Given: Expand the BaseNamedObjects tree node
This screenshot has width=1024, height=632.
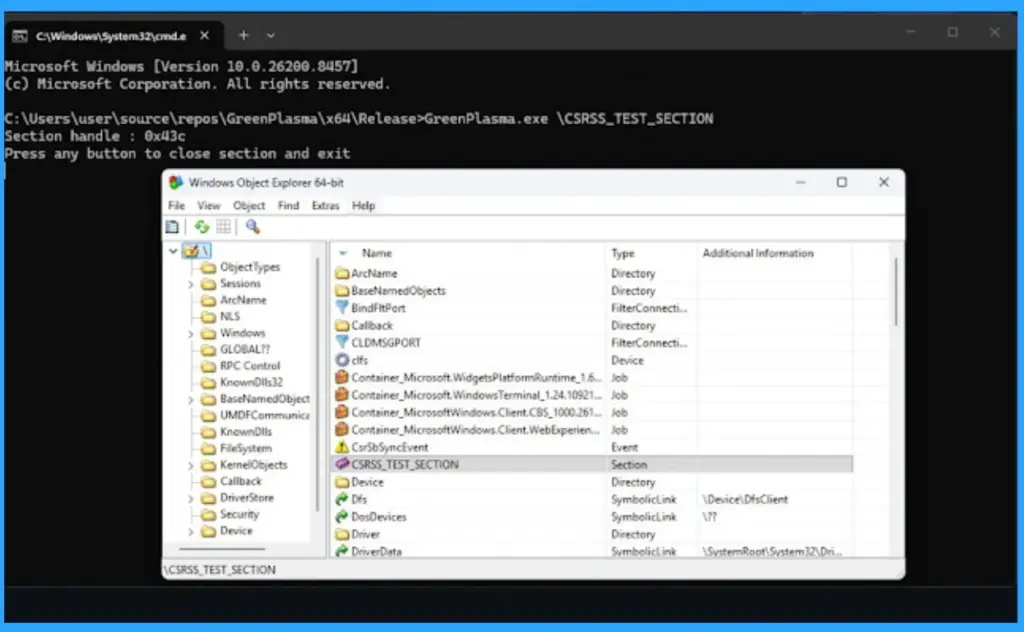Looking at the screenshot, I should point(191,400).
